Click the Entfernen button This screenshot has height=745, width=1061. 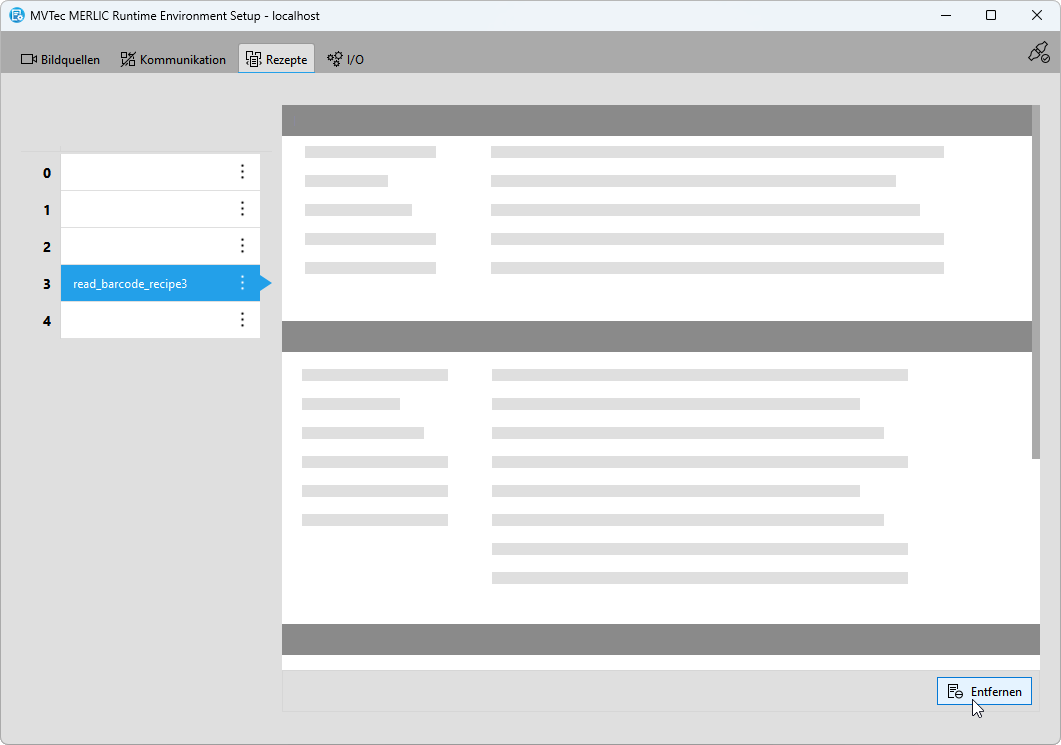coord(984,691)
